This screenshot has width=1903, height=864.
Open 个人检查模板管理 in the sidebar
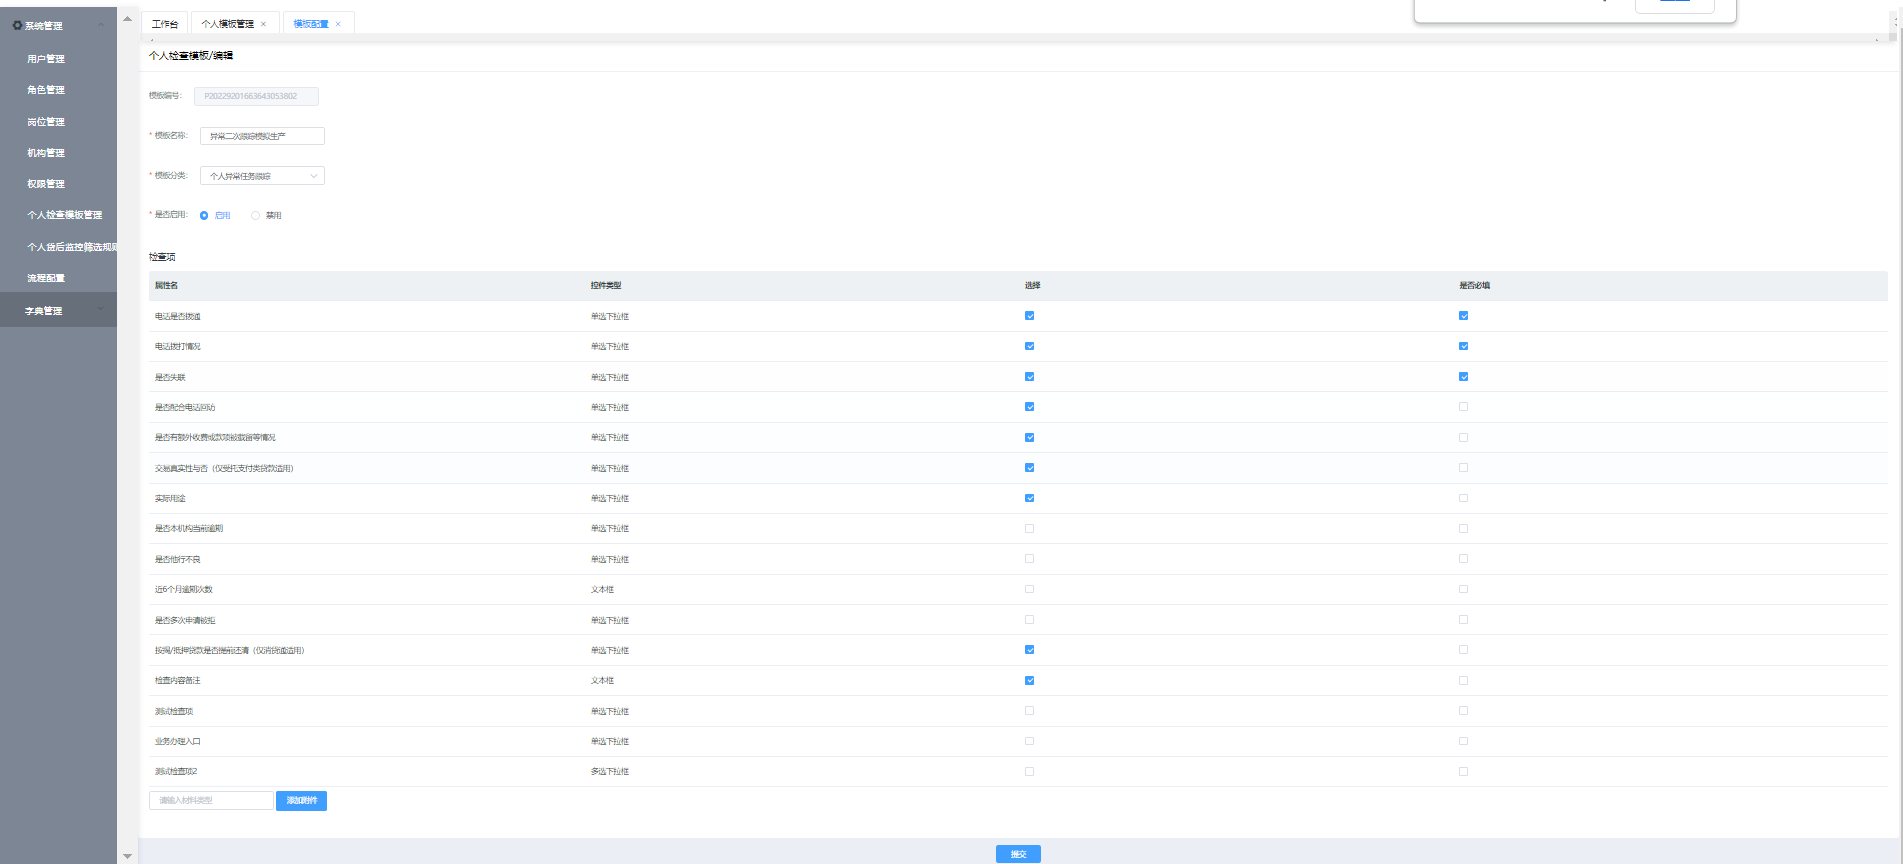tap(64, 215)
